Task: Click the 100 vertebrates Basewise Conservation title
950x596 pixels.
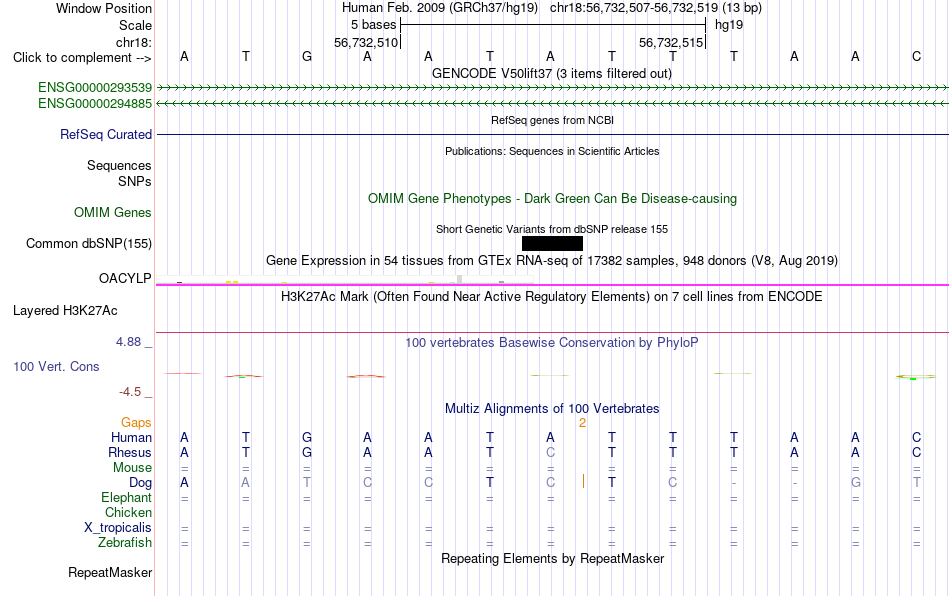Action: pos(552,343)
